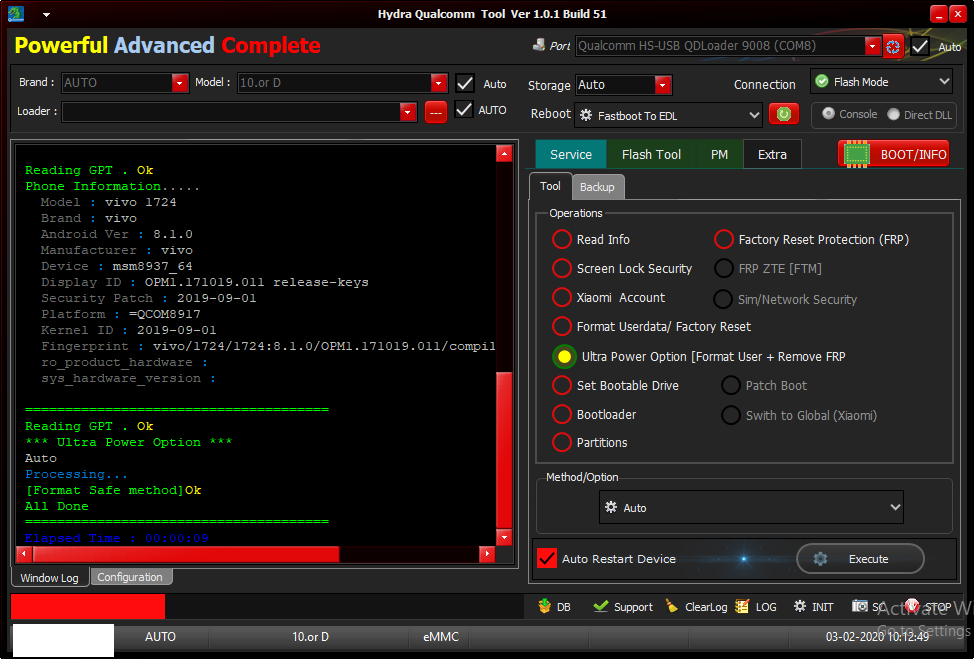Click the status bar date and time

coord(877,637)
